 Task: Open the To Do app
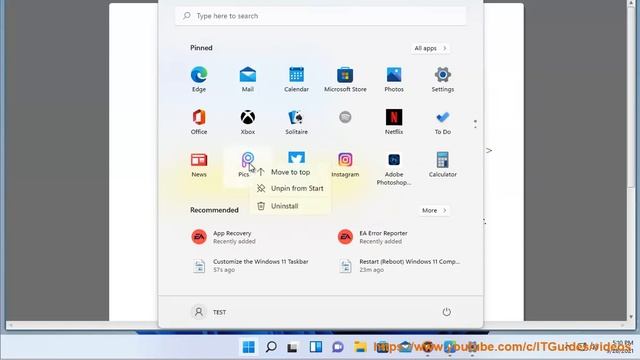click(443, 122)
